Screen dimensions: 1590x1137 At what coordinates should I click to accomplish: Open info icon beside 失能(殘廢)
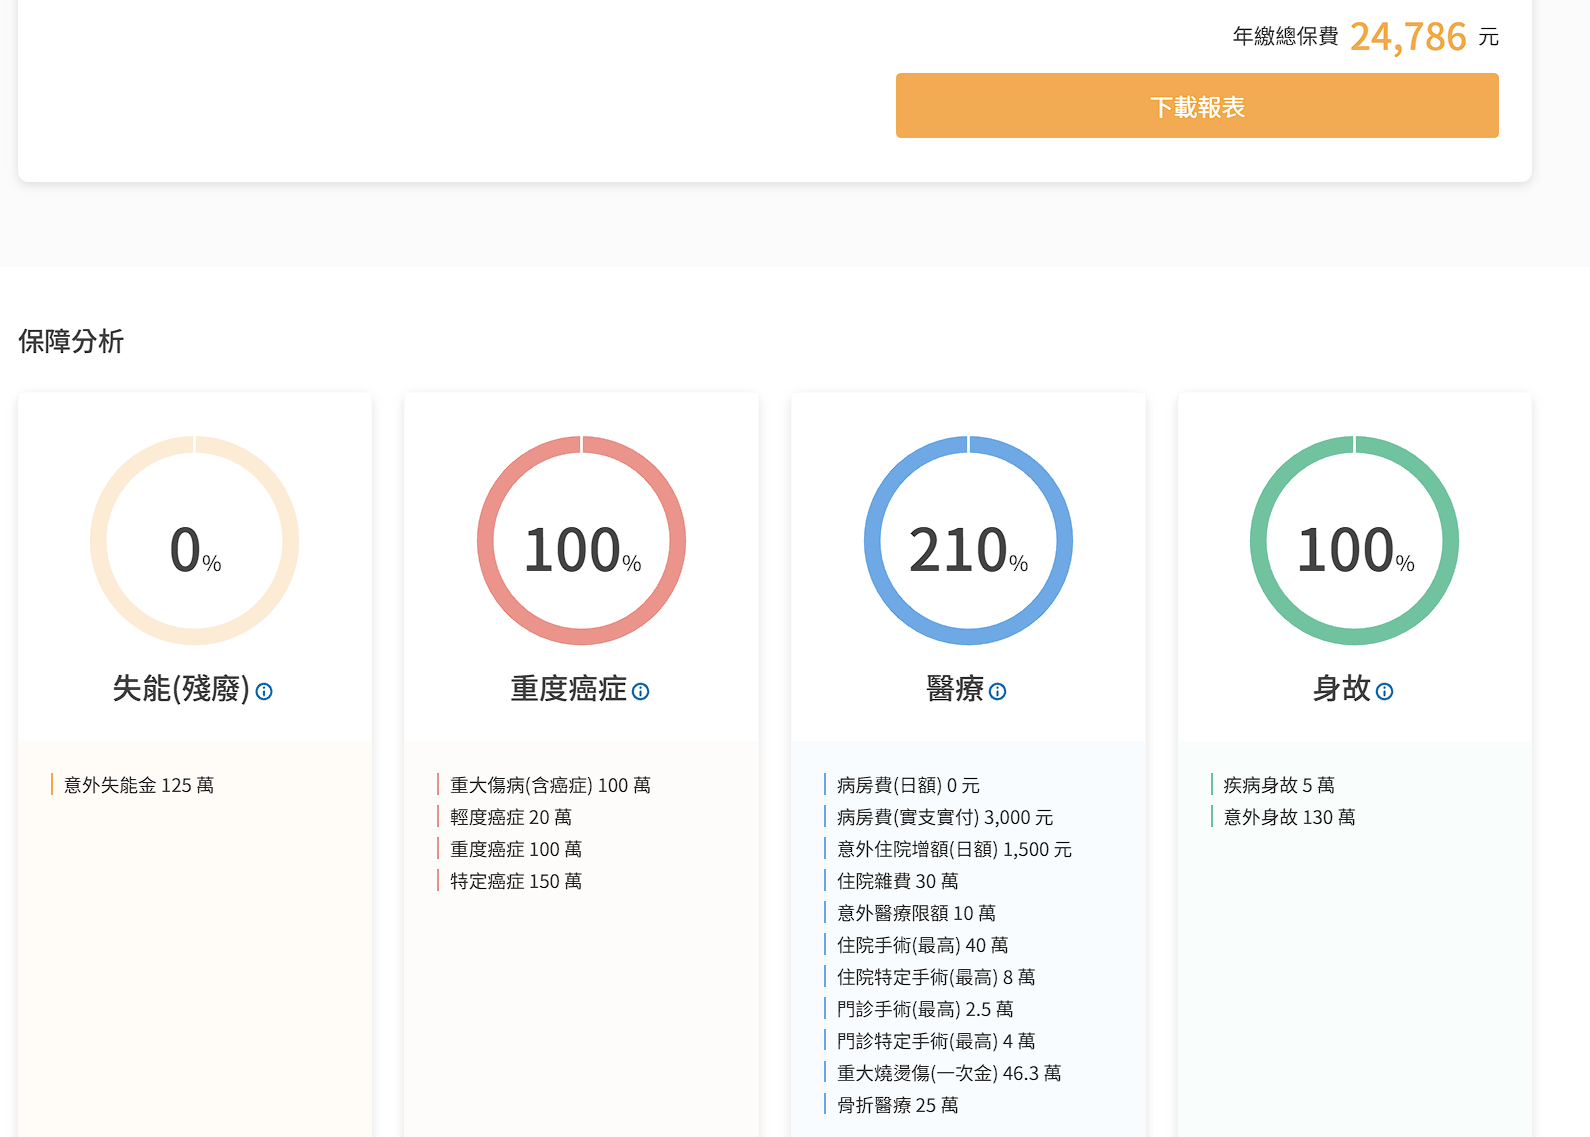[x=264, y=691]
